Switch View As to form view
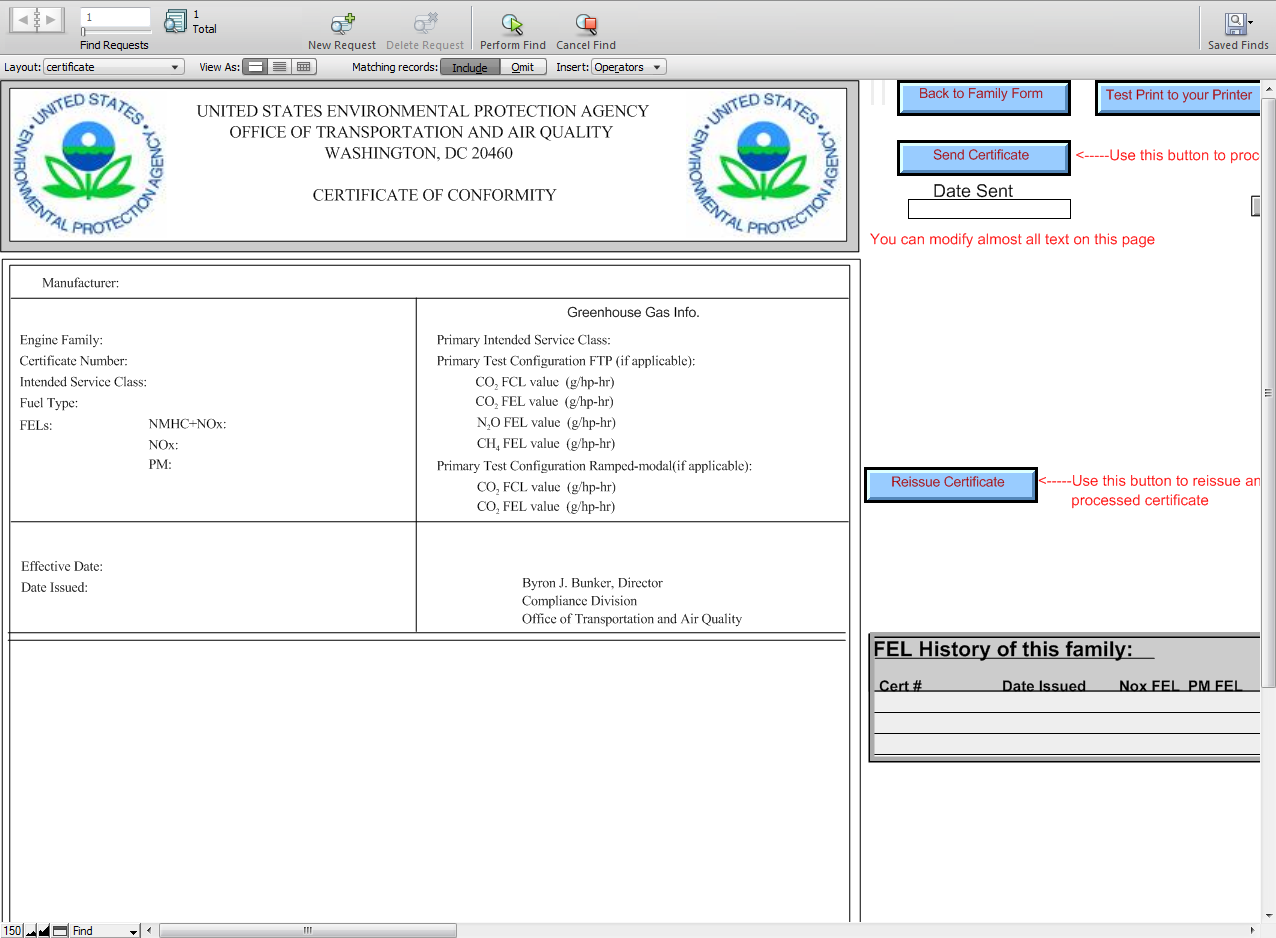Viewport: 1276px width, 938px height. [256, 67]
